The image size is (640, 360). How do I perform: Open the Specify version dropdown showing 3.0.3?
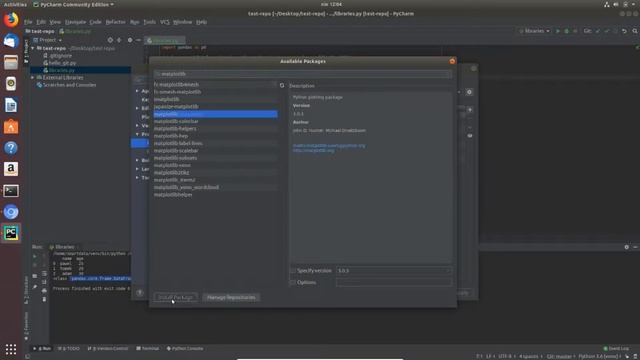coord(394,271)
